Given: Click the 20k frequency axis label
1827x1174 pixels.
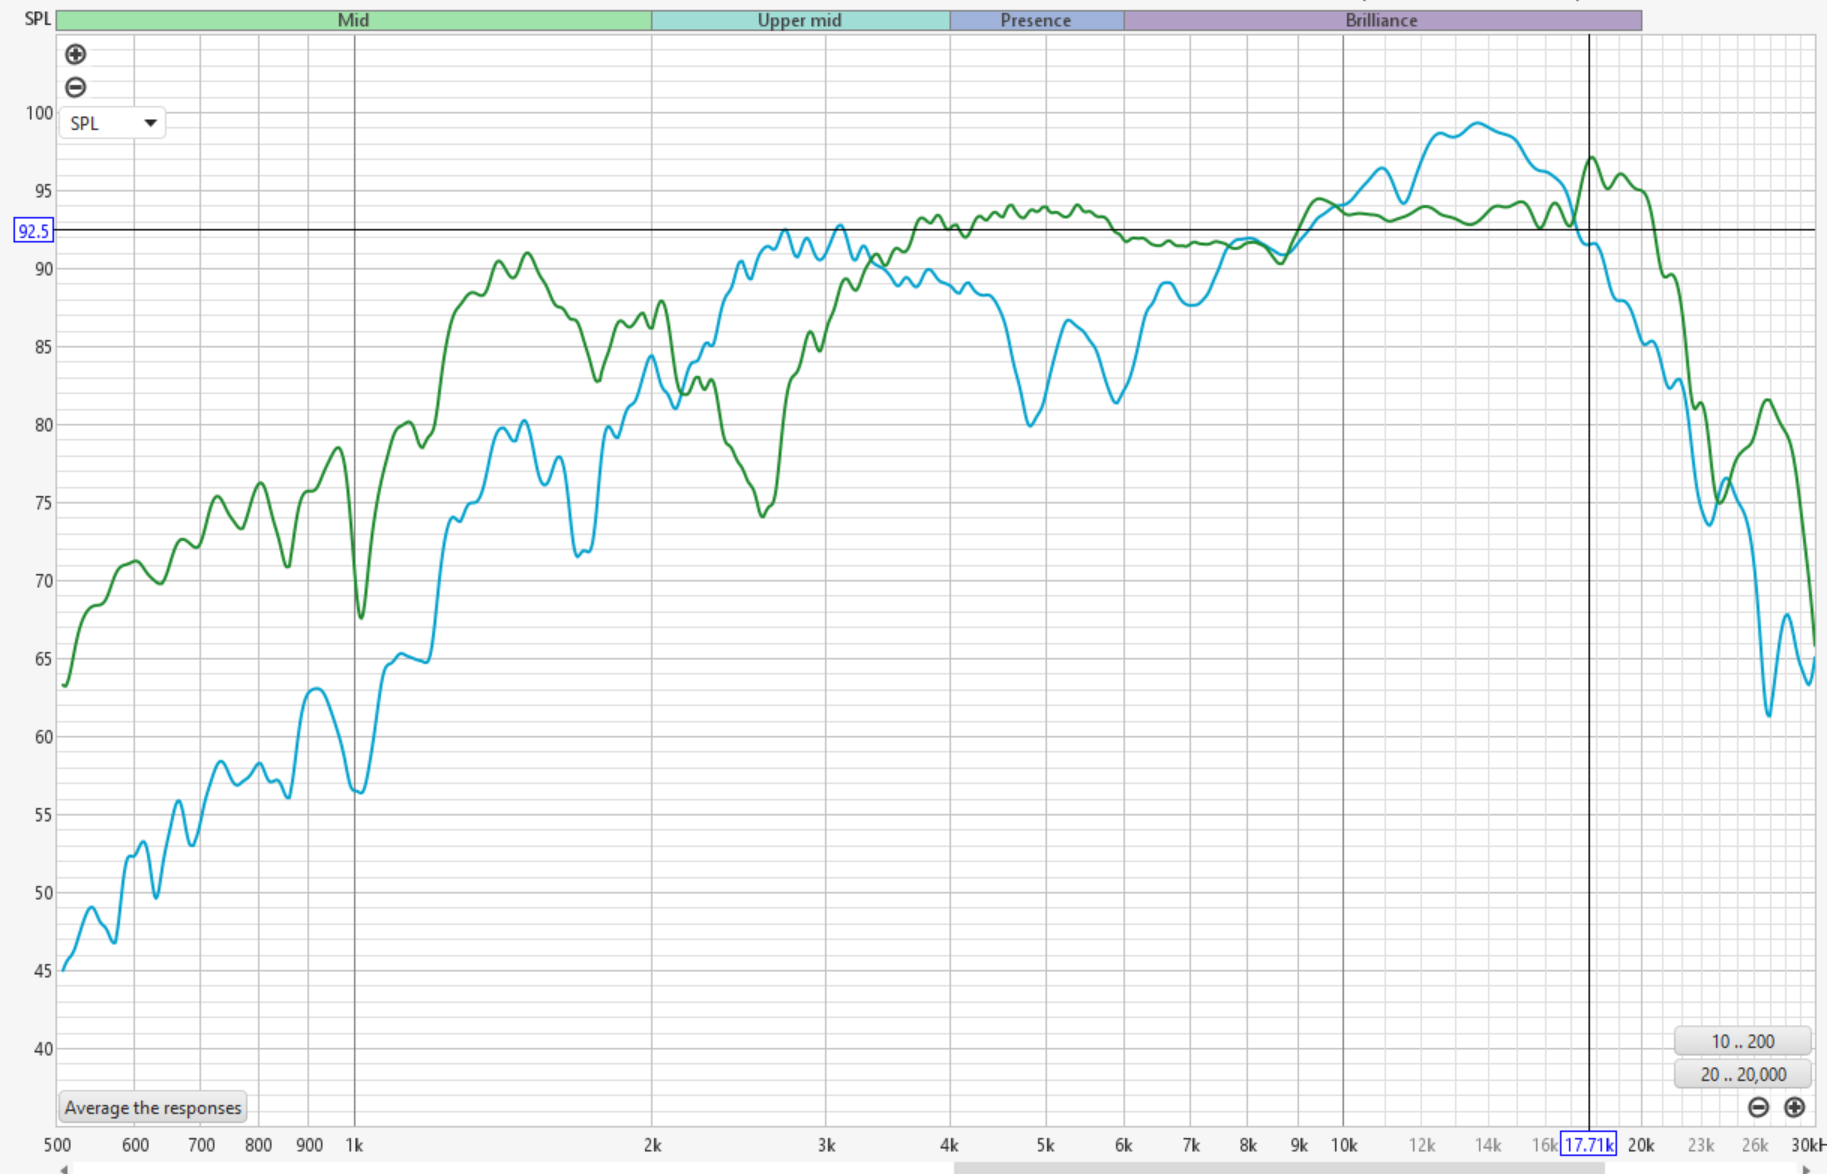Looking at the screenshot, I should coord(1641,1145).
